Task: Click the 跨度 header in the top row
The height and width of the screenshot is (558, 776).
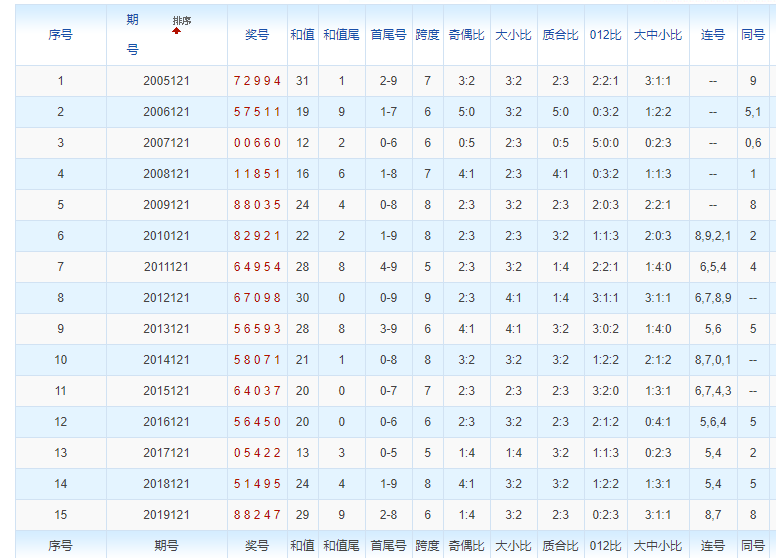Action: [428, 35]
